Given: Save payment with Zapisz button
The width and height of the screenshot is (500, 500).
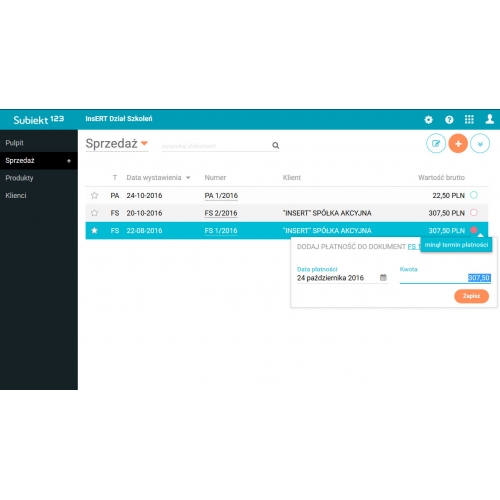Looking at the screenshot, I should [x=471, y=296].
